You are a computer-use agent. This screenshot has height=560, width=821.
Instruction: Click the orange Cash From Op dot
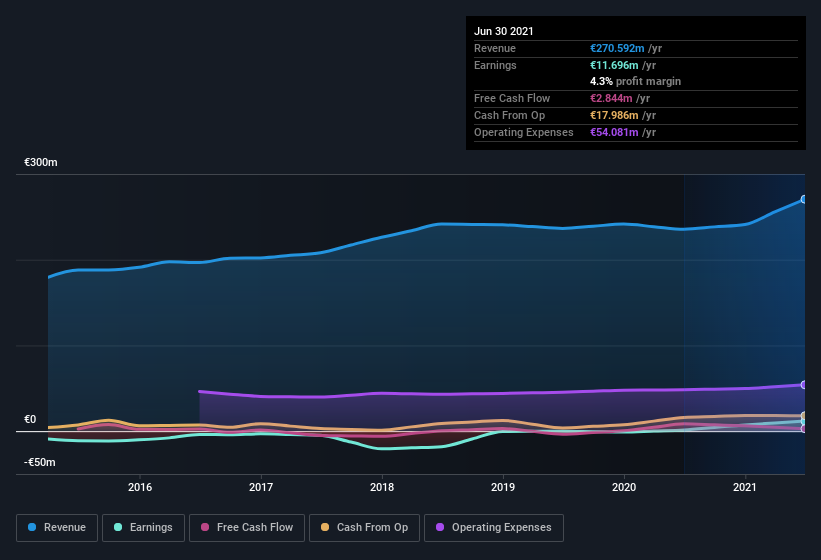(326, 527)
